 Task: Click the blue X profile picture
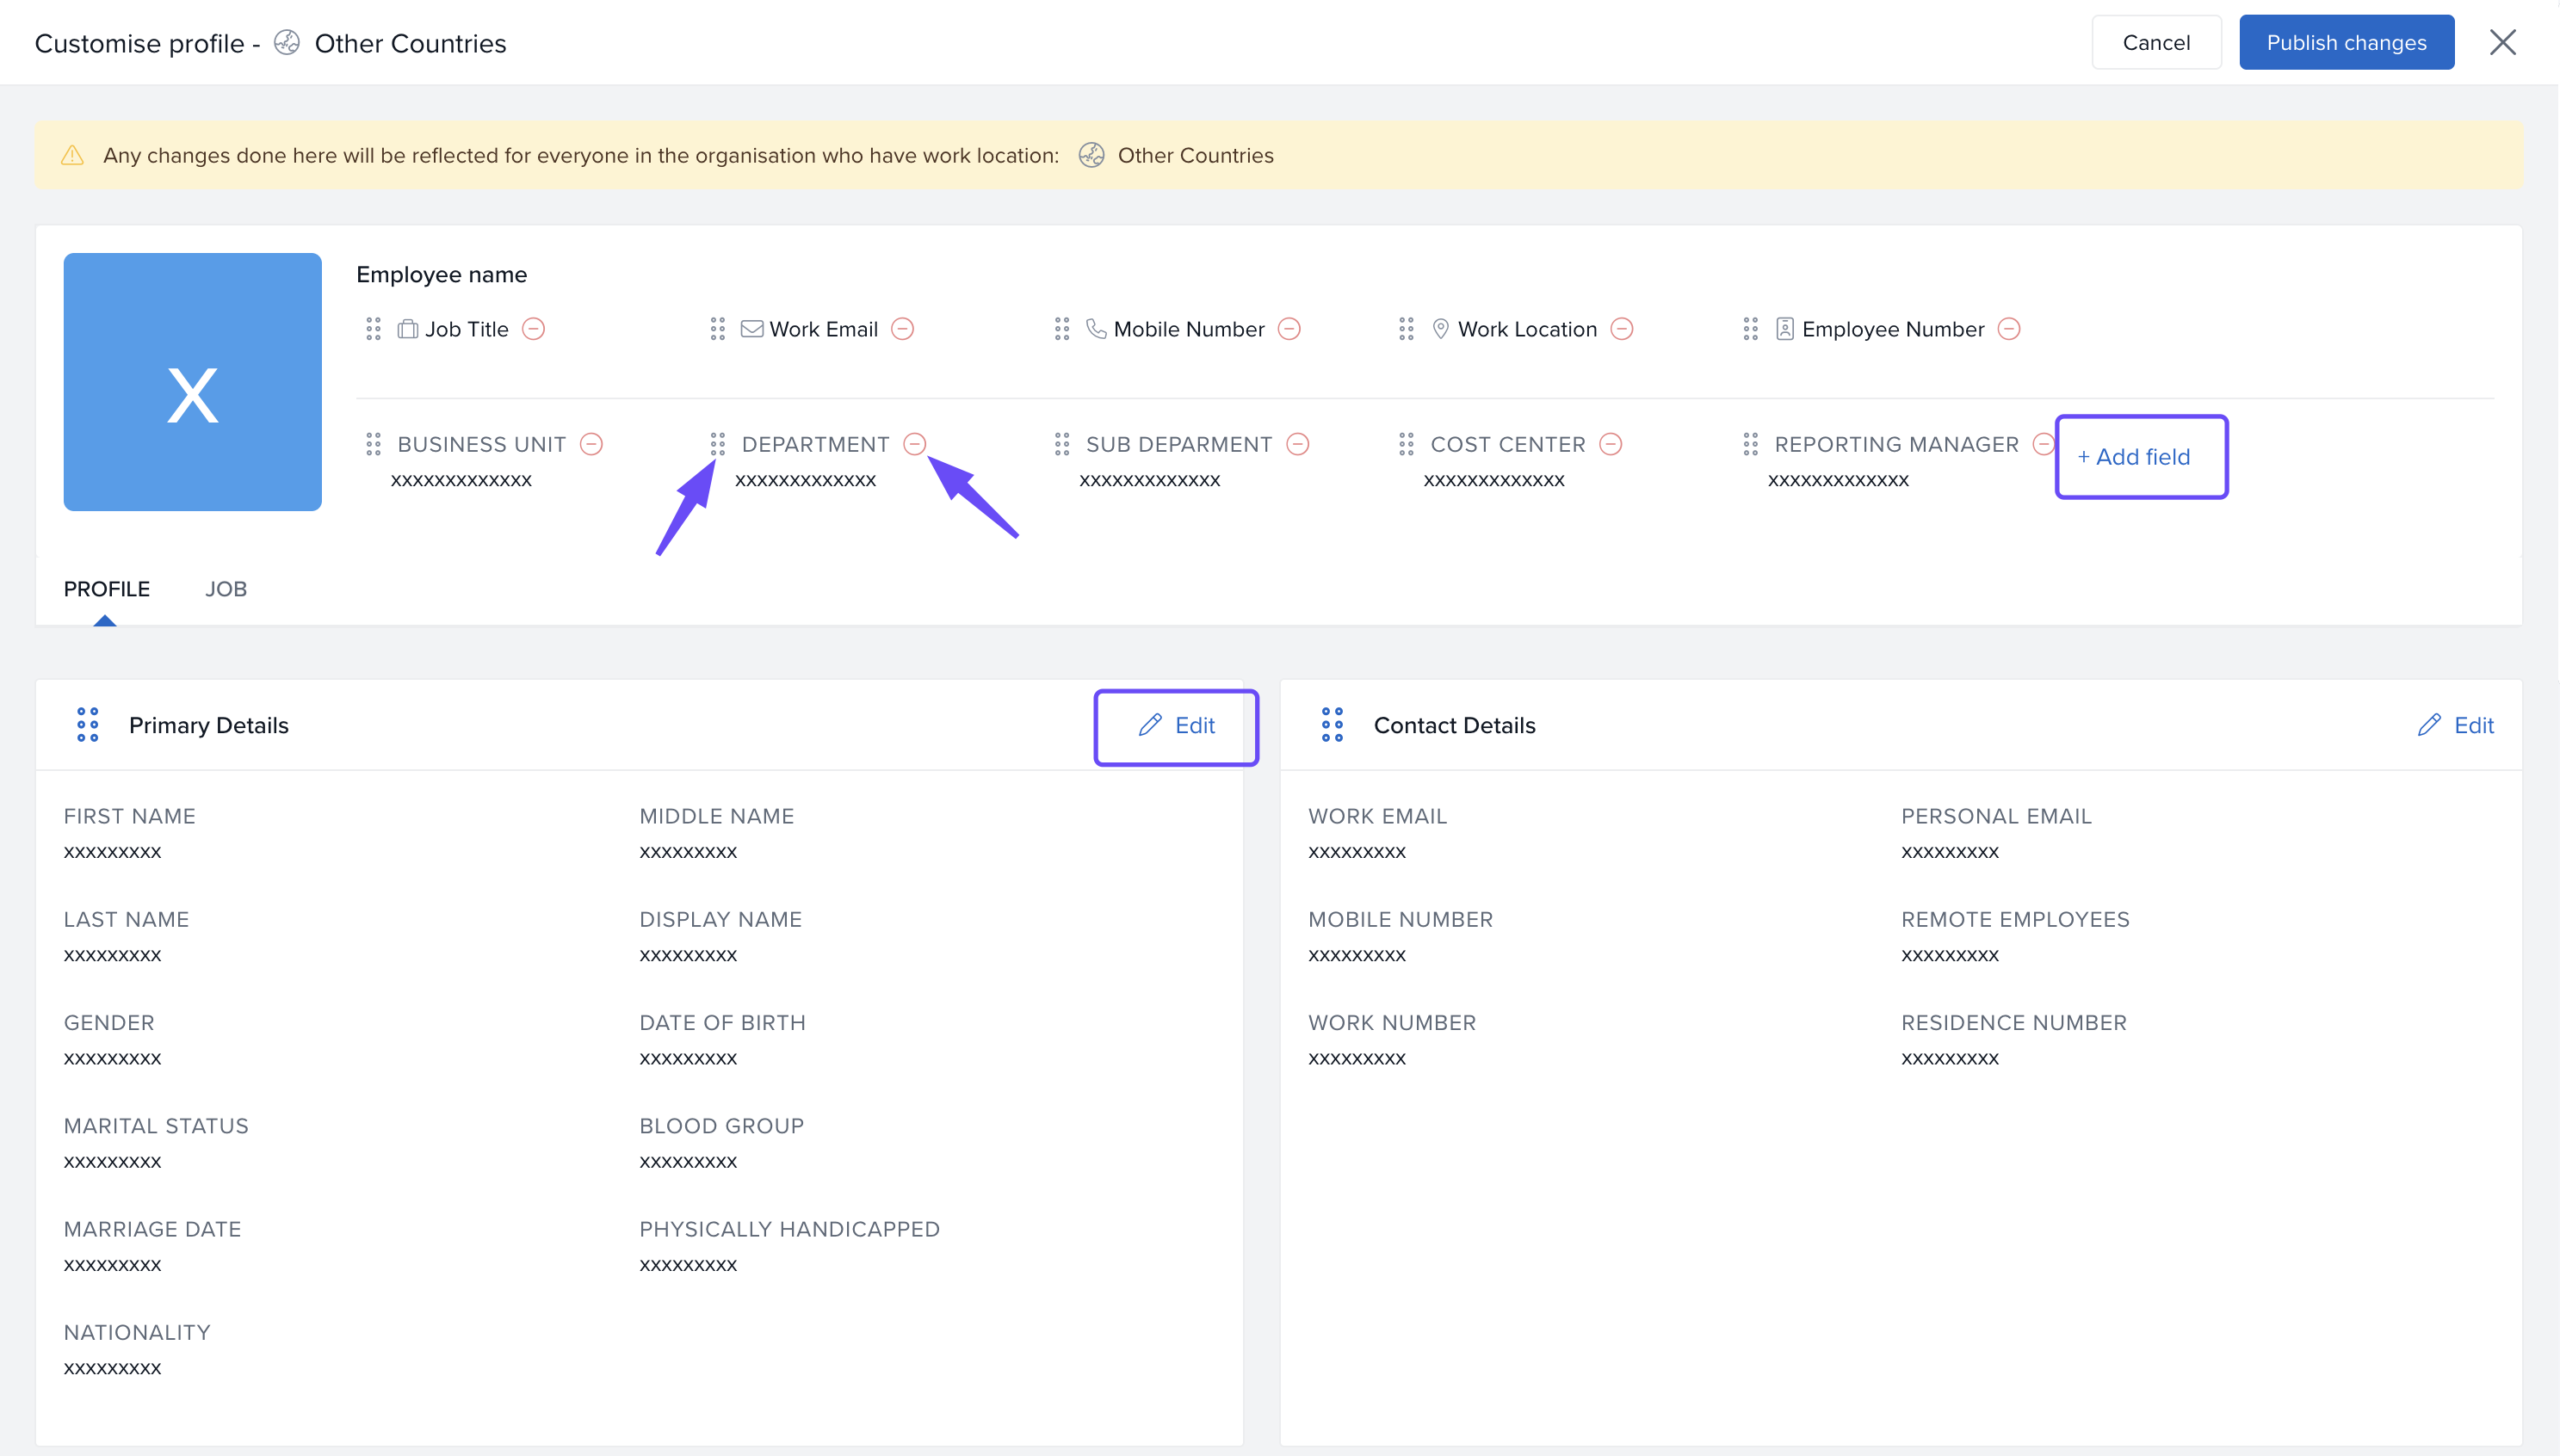tap(192, 382)
